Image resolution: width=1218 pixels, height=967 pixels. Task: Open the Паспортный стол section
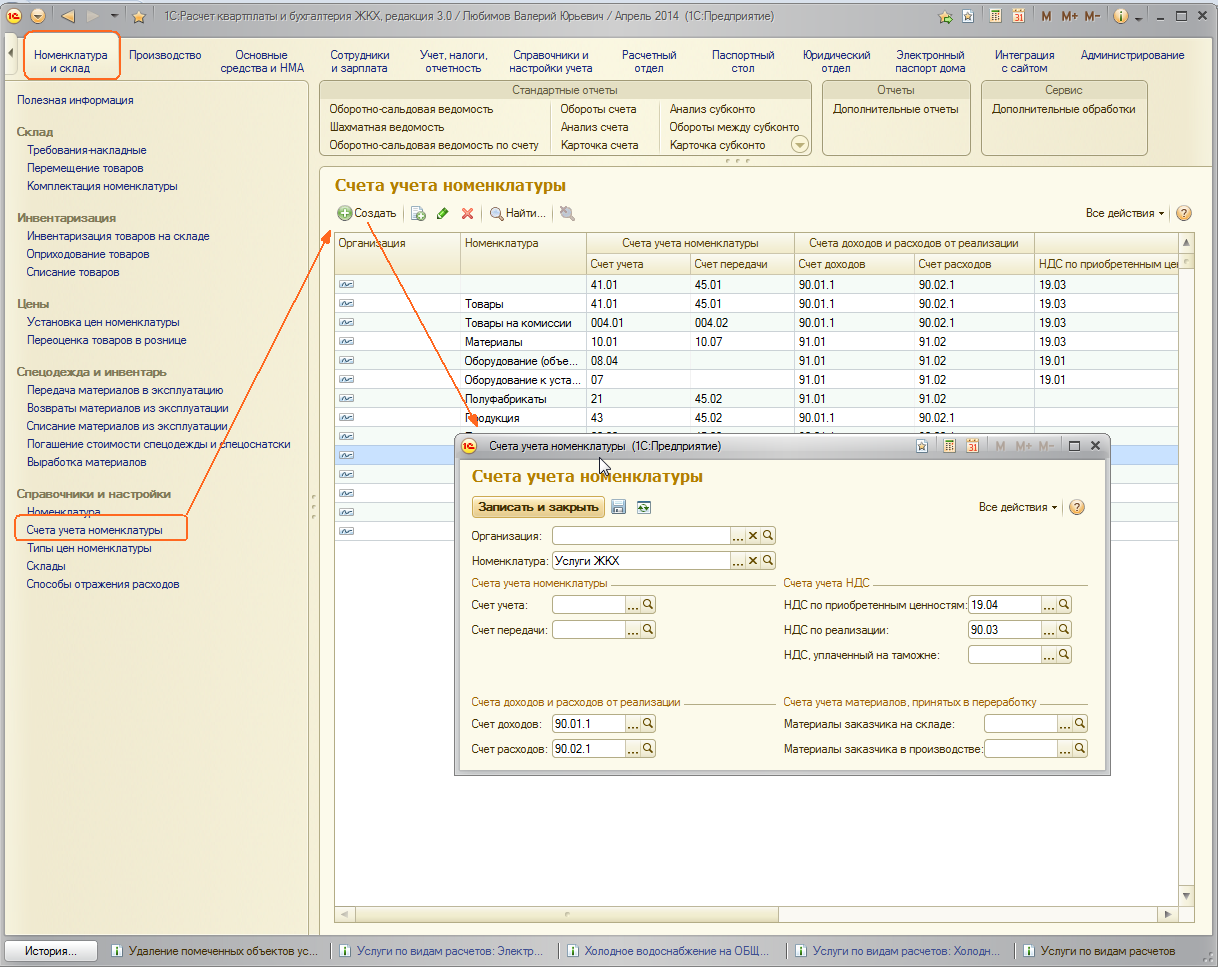(x=743, y=61)
